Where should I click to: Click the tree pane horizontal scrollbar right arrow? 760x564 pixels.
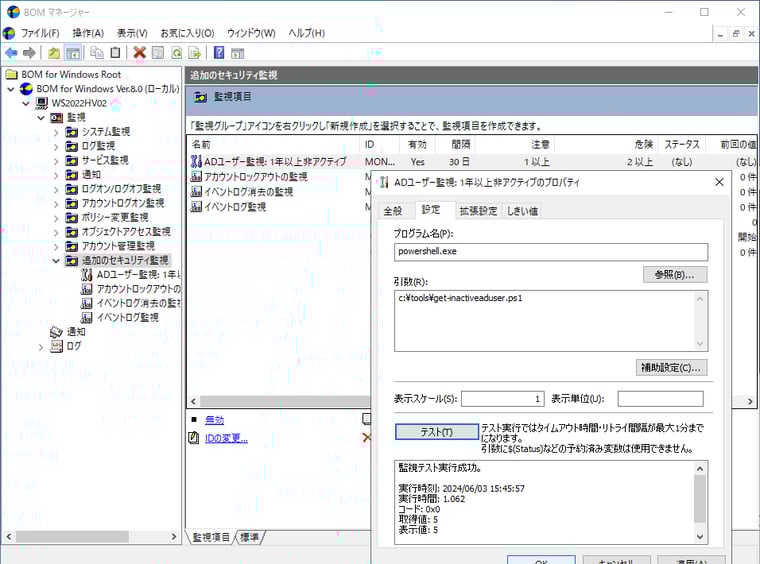pos(174,537)
